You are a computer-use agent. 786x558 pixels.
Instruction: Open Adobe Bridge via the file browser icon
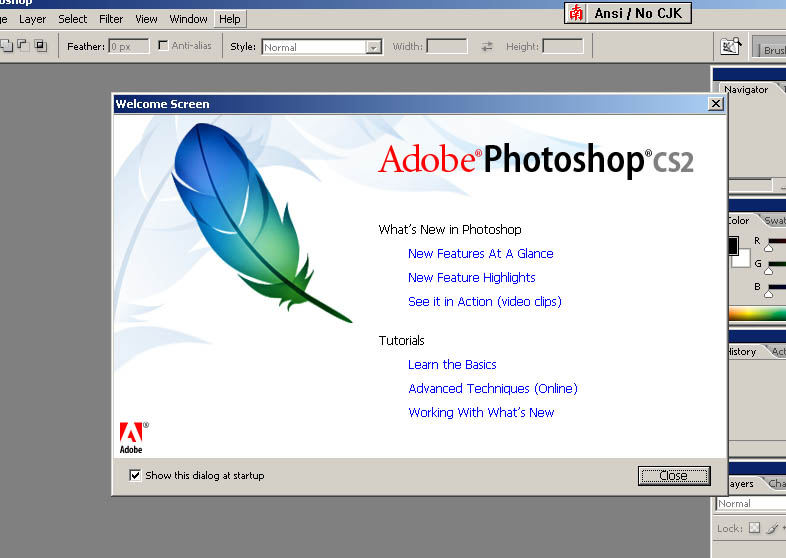(x=730, y=46)
